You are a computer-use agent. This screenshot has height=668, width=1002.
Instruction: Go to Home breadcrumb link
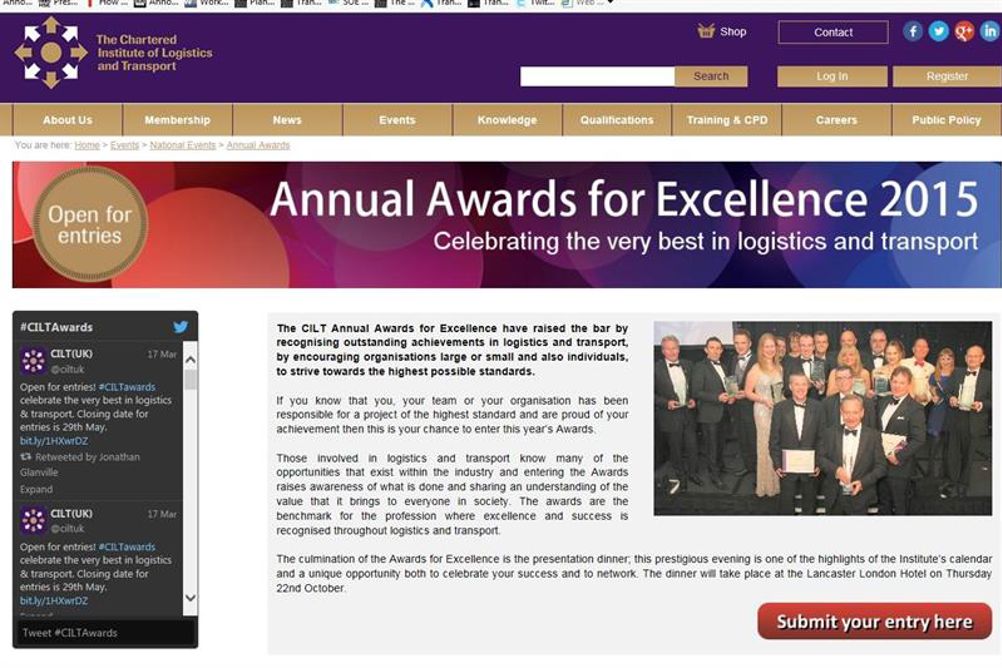click(87, 145)
